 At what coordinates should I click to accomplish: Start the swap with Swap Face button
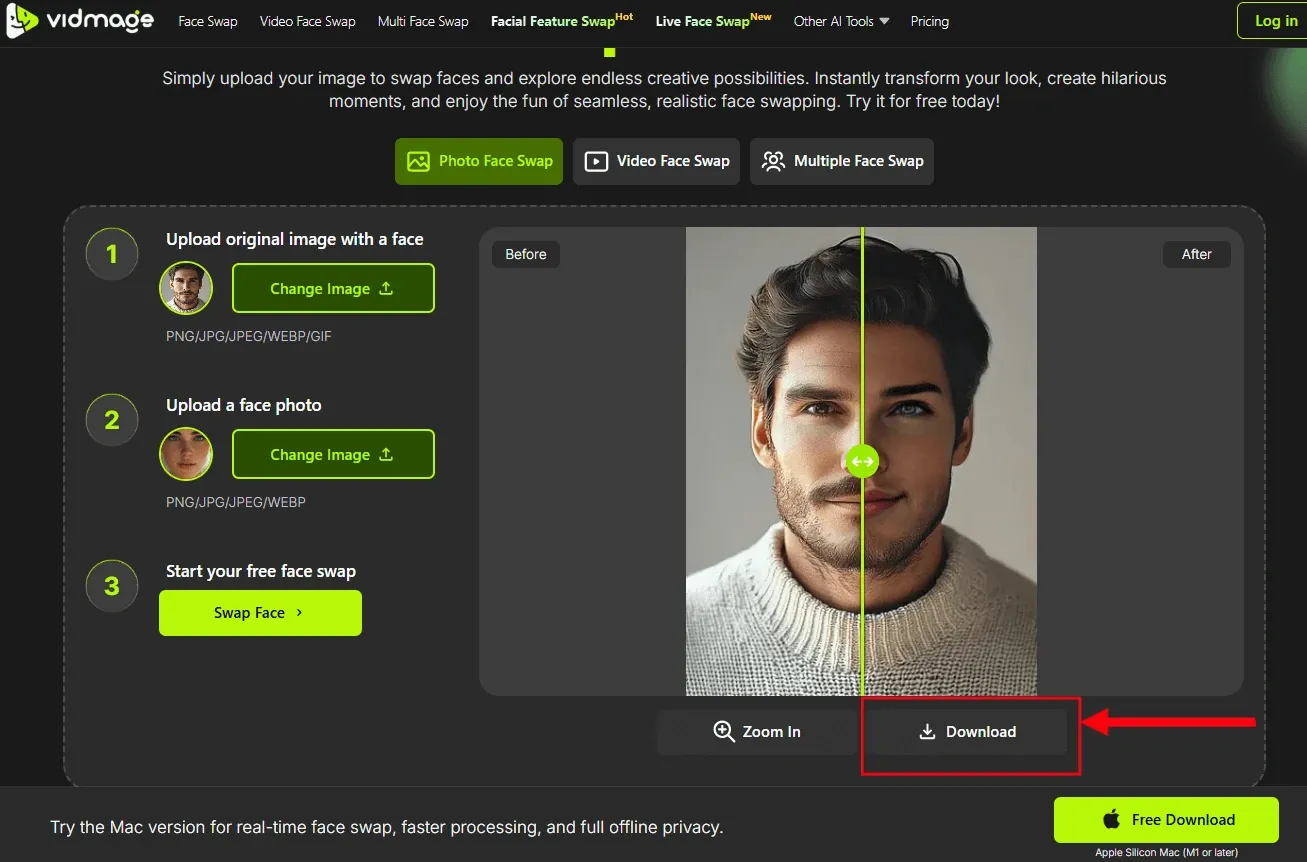click(x=260, y=613)
